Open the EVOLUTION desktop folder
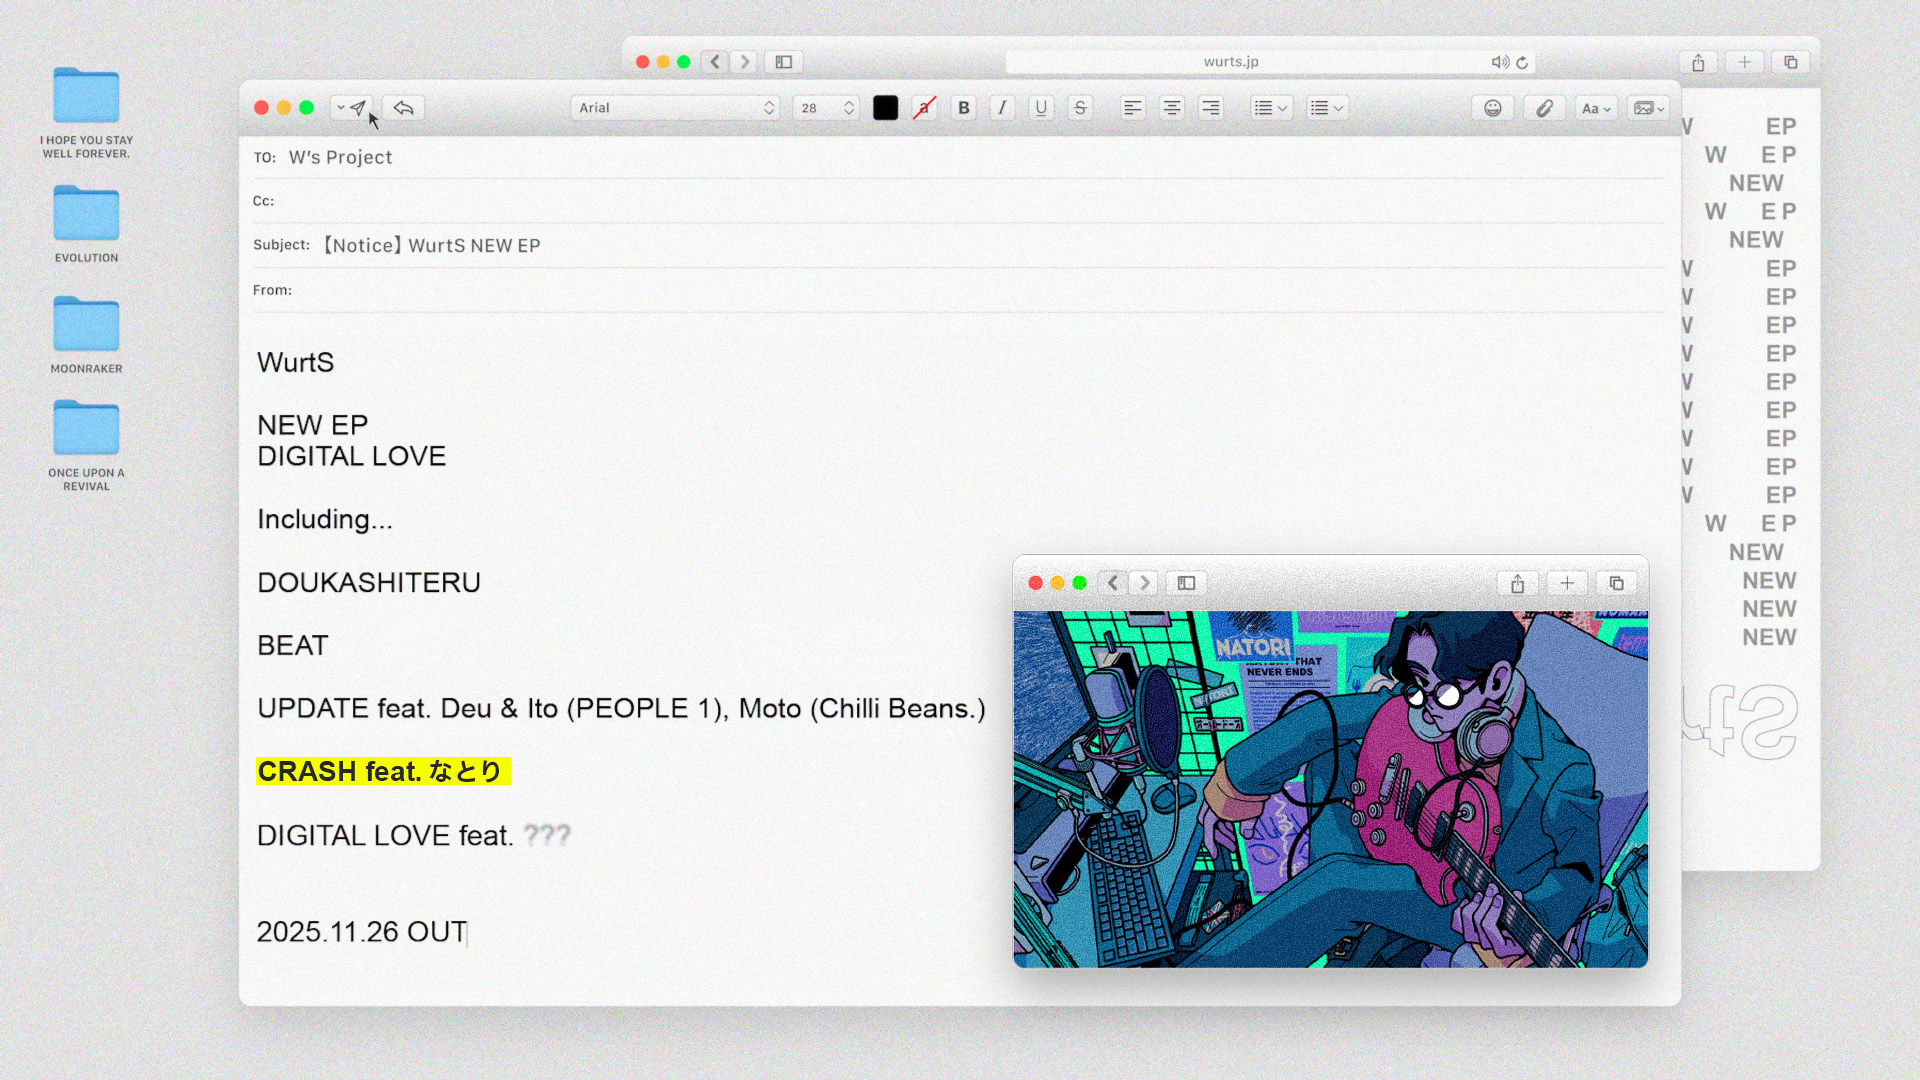This screenshot has height=1080, width=1920. pos(86,215)
